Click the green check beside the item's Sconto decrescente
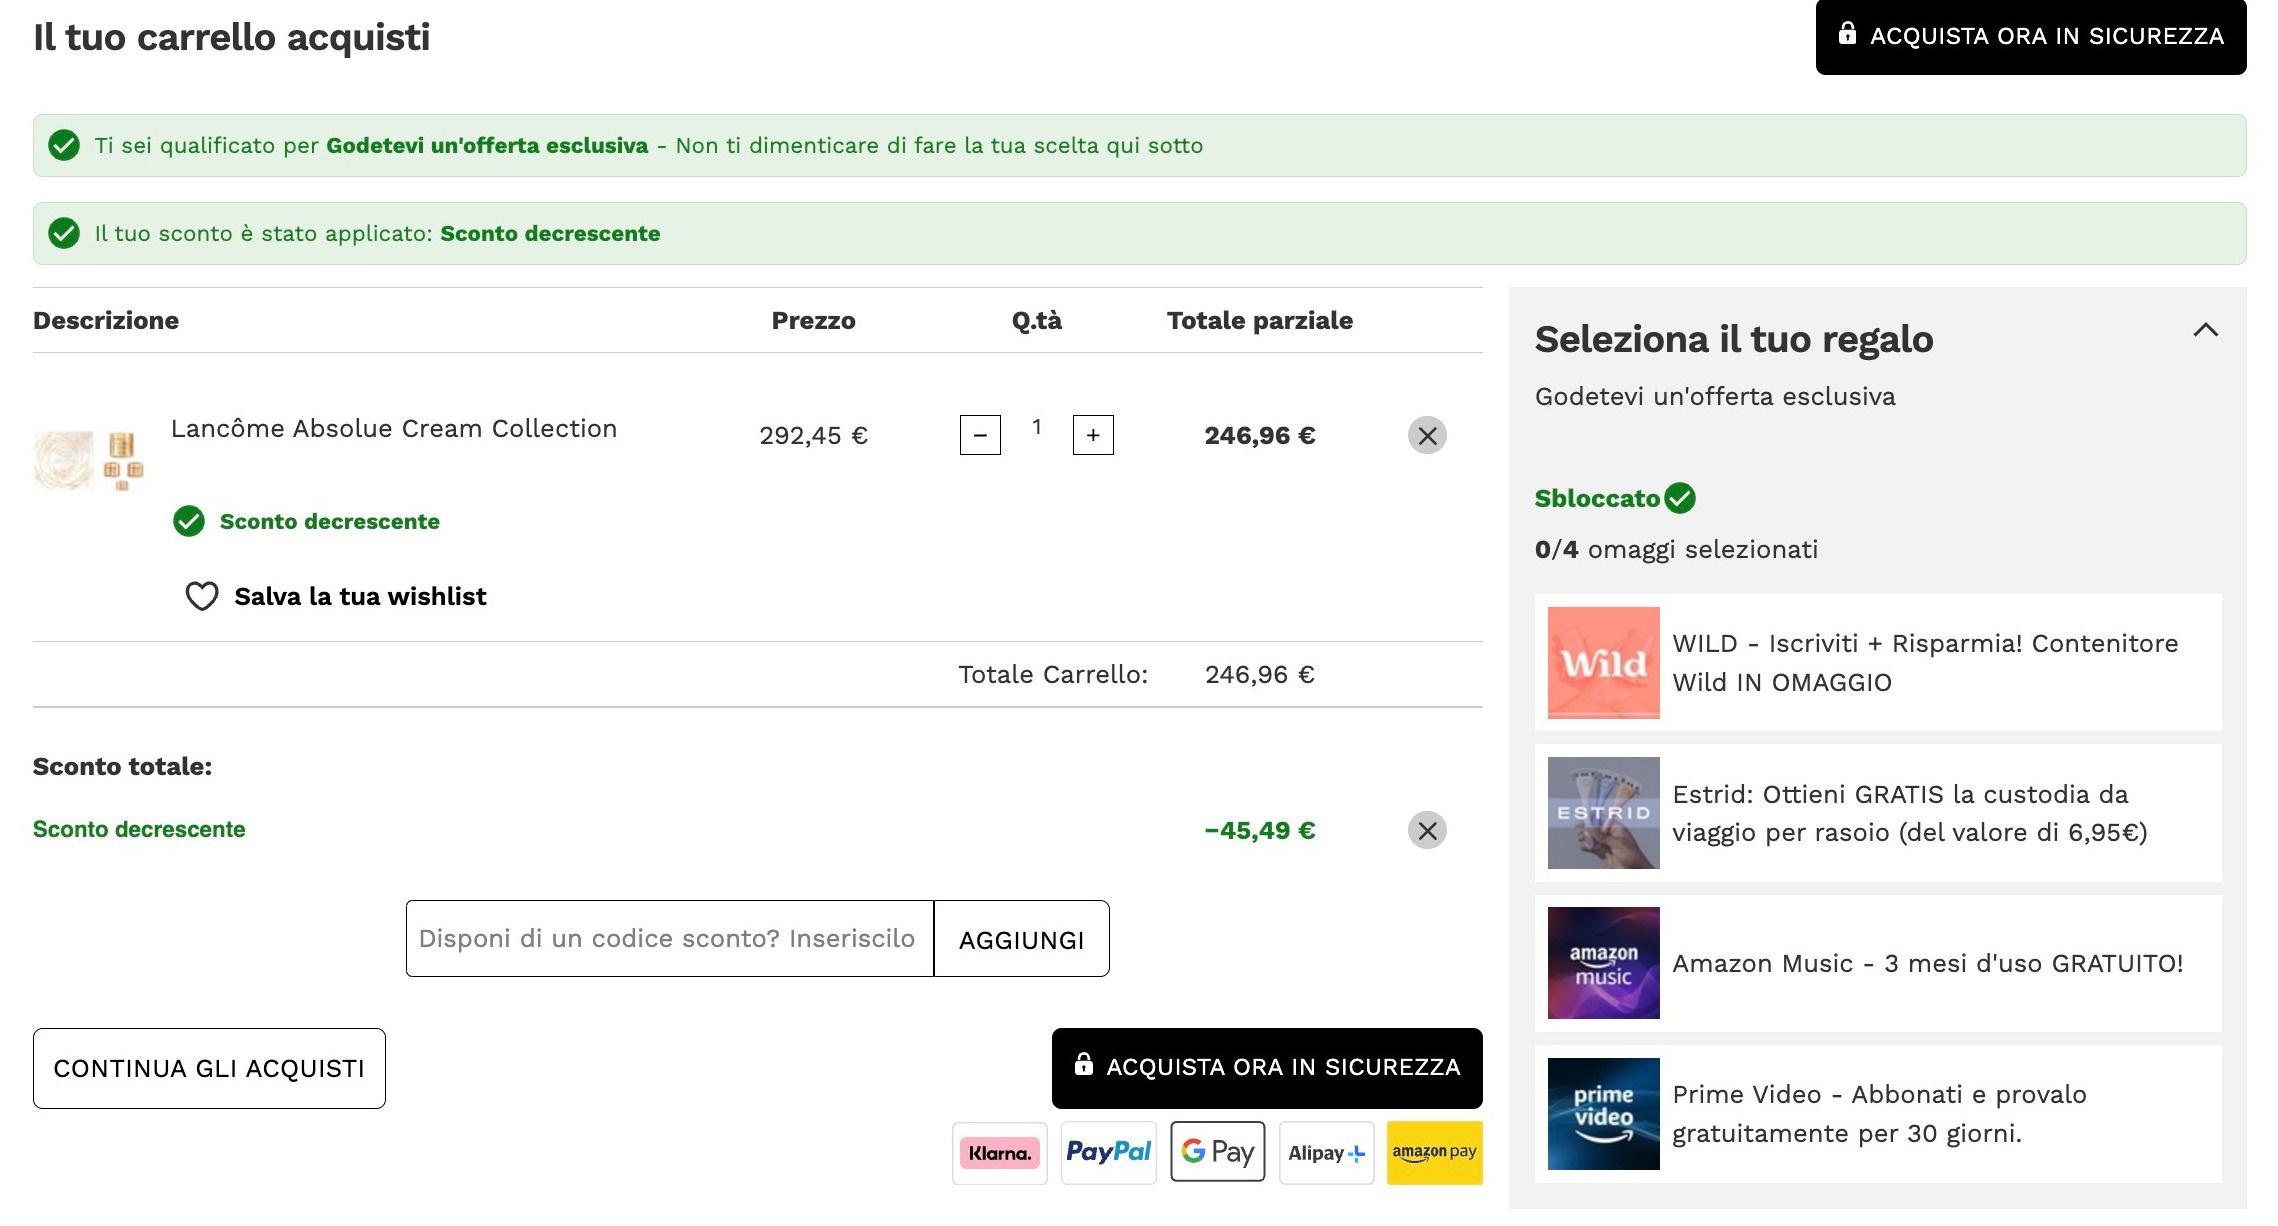The image size is (2278, 1226). coord(189,521)
